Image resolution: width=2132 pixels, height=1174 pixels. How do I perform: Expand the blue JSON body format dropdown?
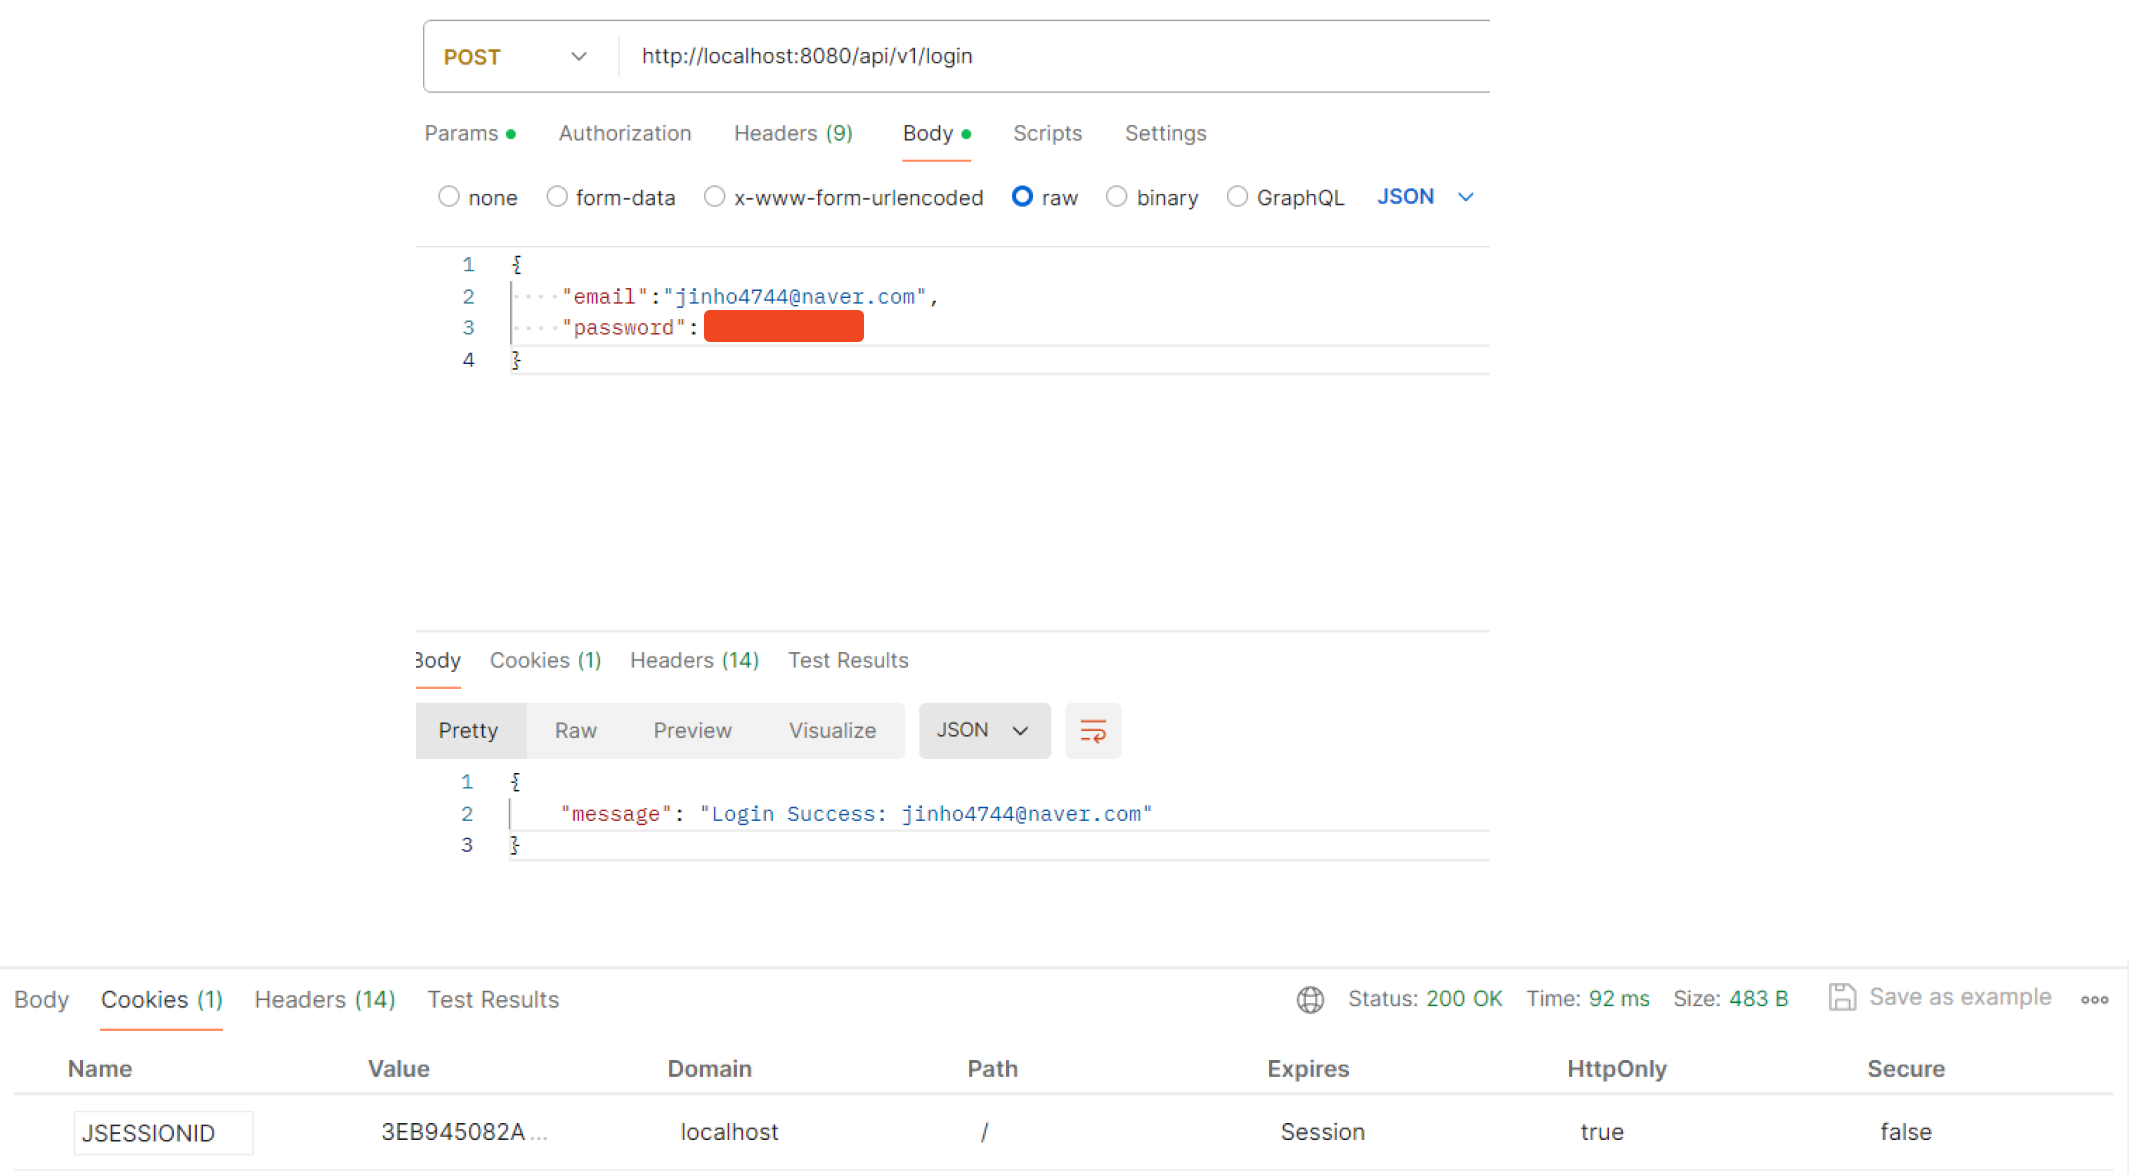1425,197
